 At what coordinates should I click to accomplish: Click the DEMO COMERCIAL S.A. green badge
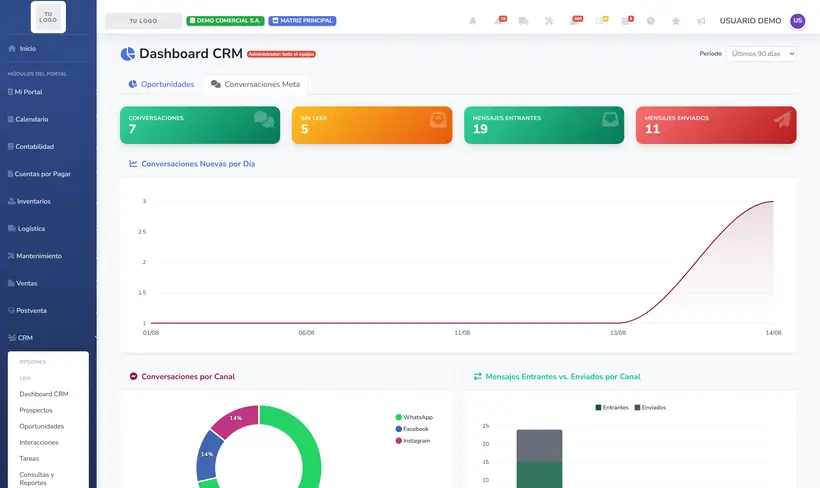click(x=225, y=21)
